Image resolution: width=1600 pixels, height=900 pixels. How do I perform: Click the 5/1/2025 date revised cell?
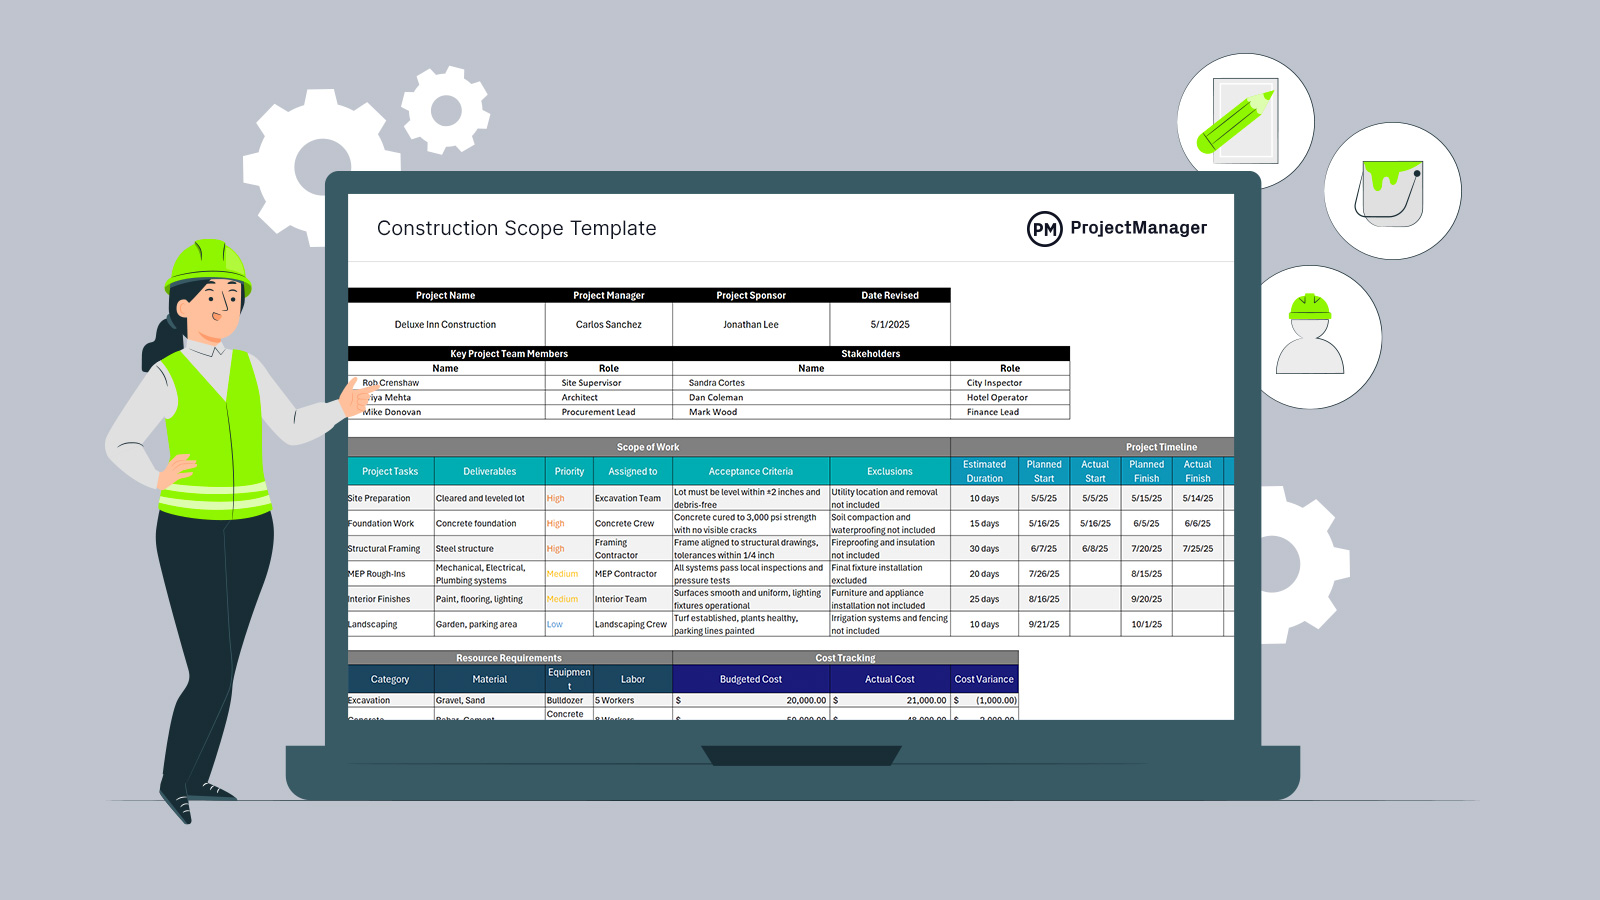click(889, 325)
